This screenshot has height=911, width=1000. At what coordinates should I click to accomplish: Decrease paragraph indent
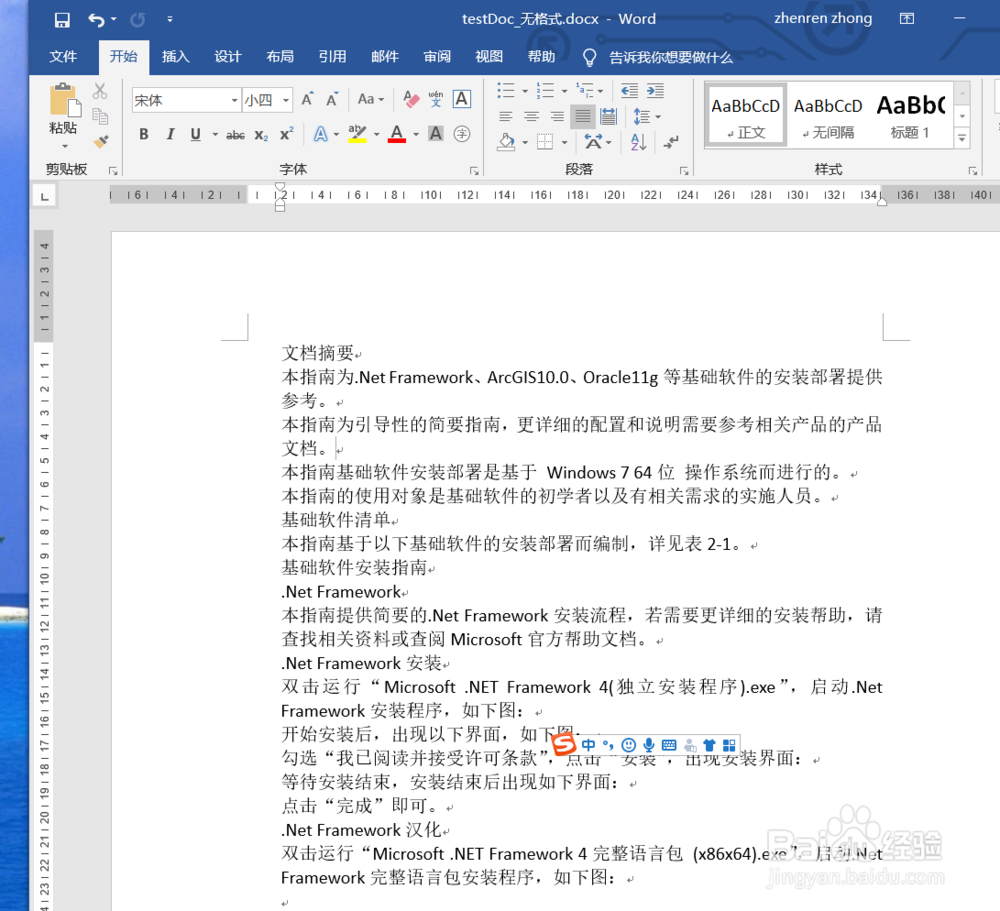629,91
